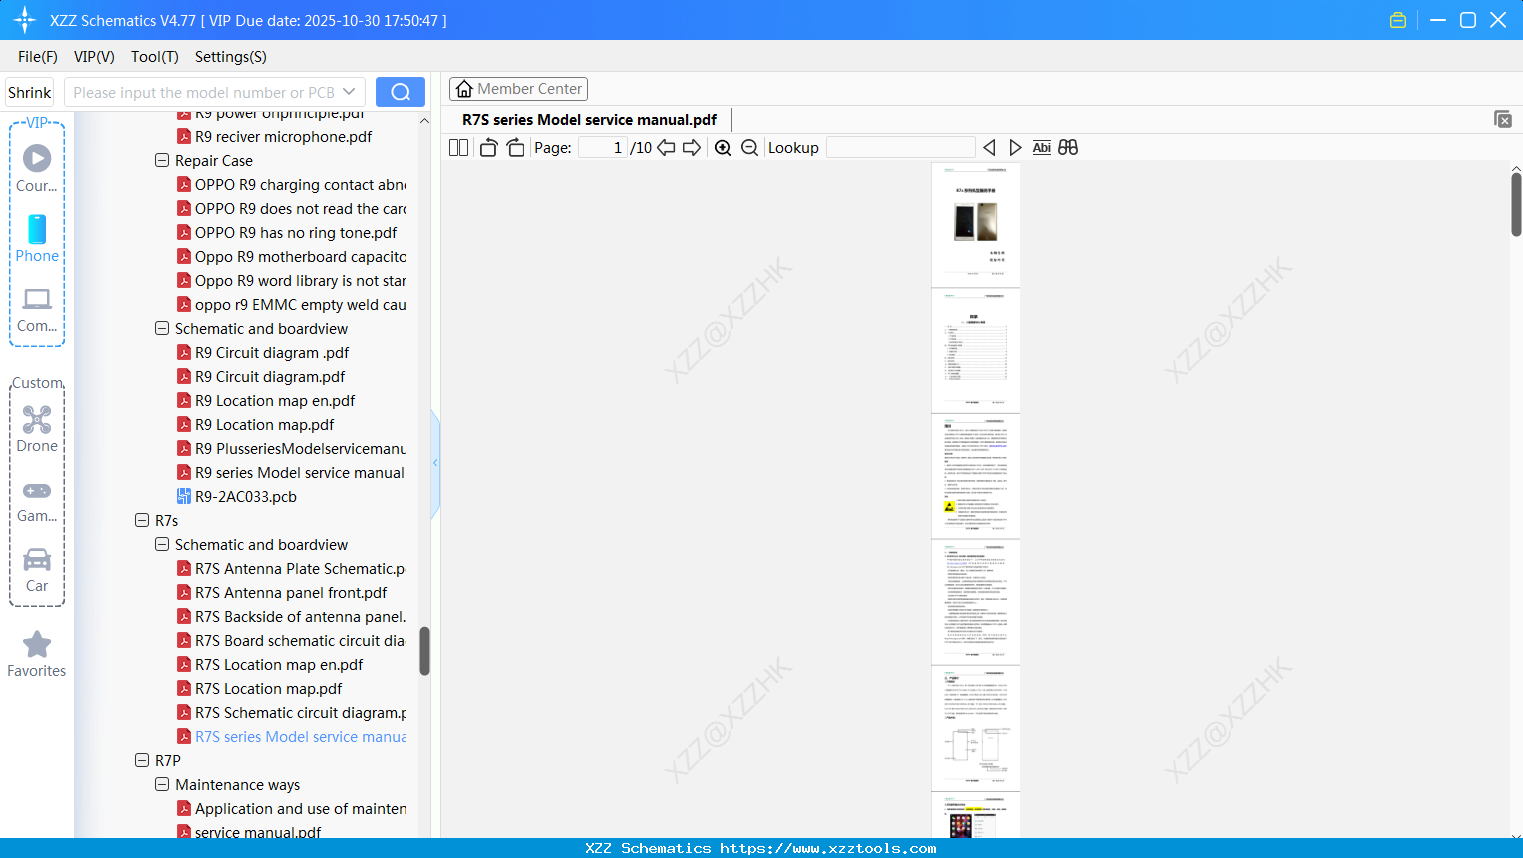The height and width of the screenshot is (858, 1523).
Task: Select R7S series Model service manual.pdf tab
Action: pyautogui.click(x=590, y=120)
